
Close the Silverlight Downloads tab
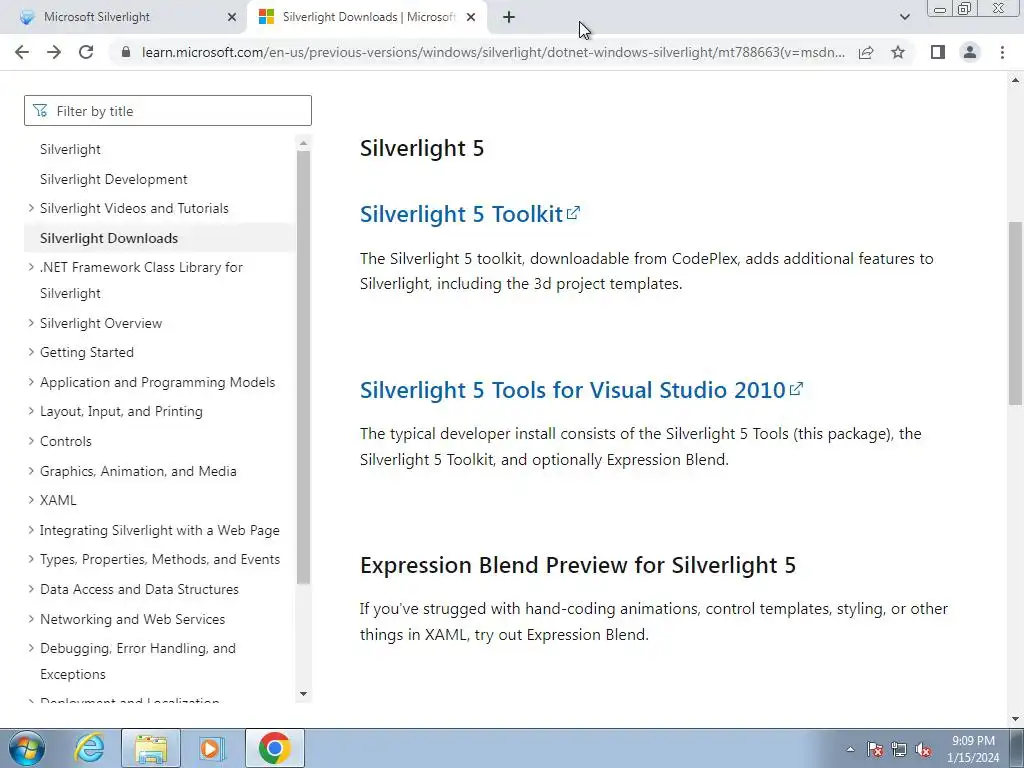(471, 17)
